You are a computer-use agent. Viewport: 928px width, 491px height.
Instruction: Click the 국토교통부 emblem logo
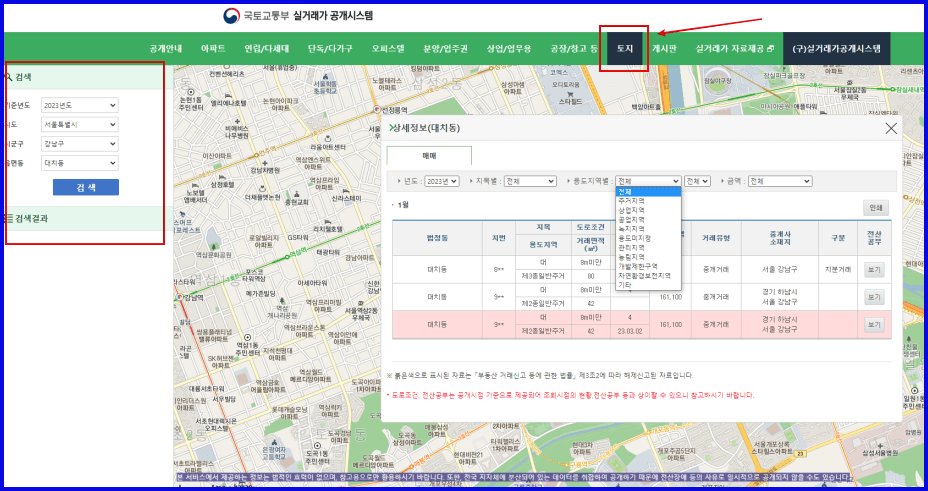click(x=231, y=16)
